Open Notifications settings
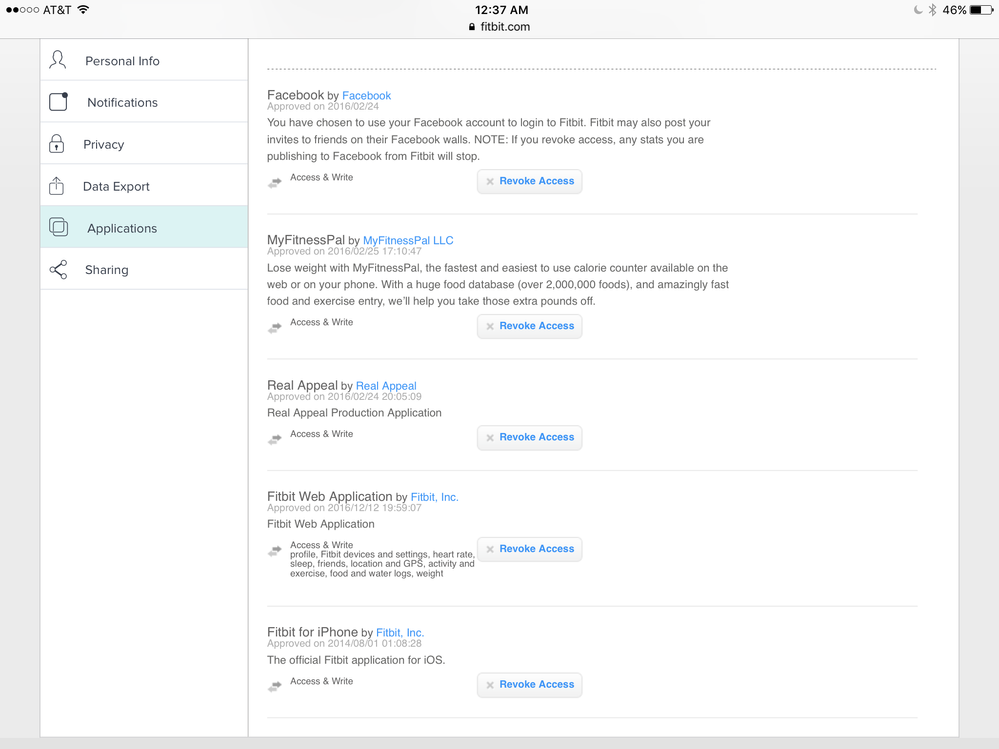 (144, 101)
